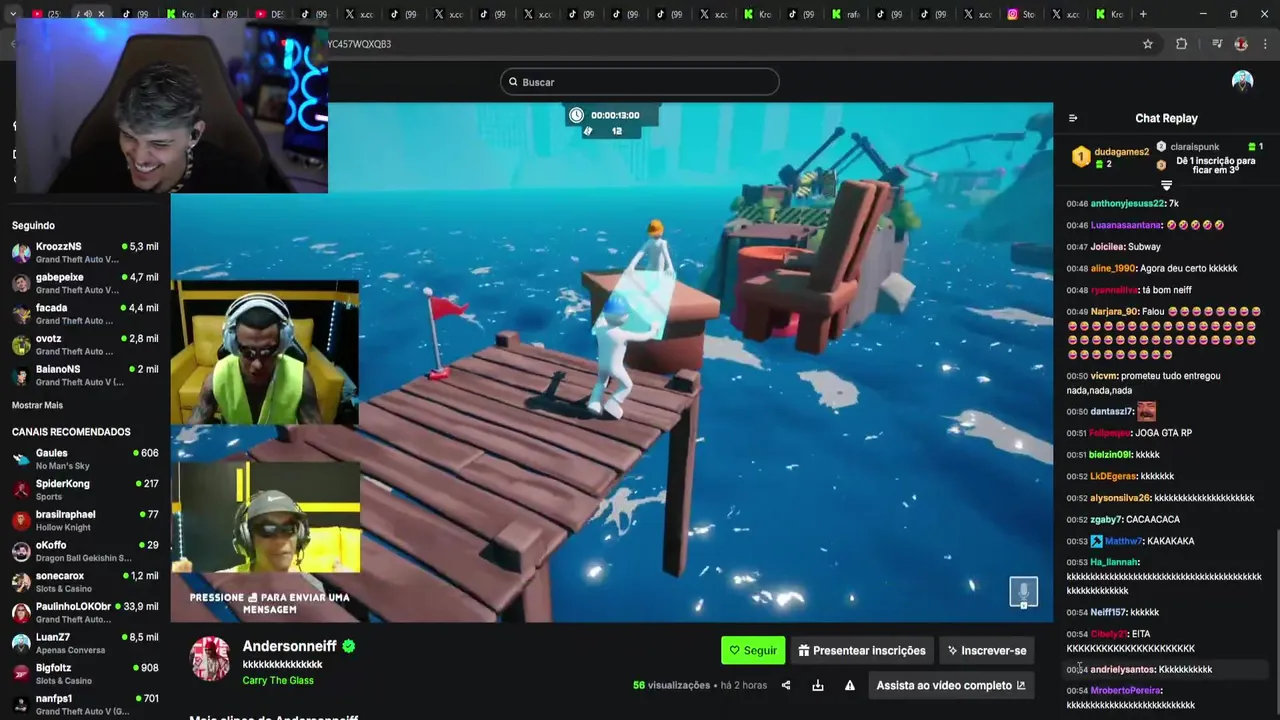The height and width of the screenshot is (720, 1280).
Task: Bookmark this page with the star icon
Action: click(x=1148, y=44)
